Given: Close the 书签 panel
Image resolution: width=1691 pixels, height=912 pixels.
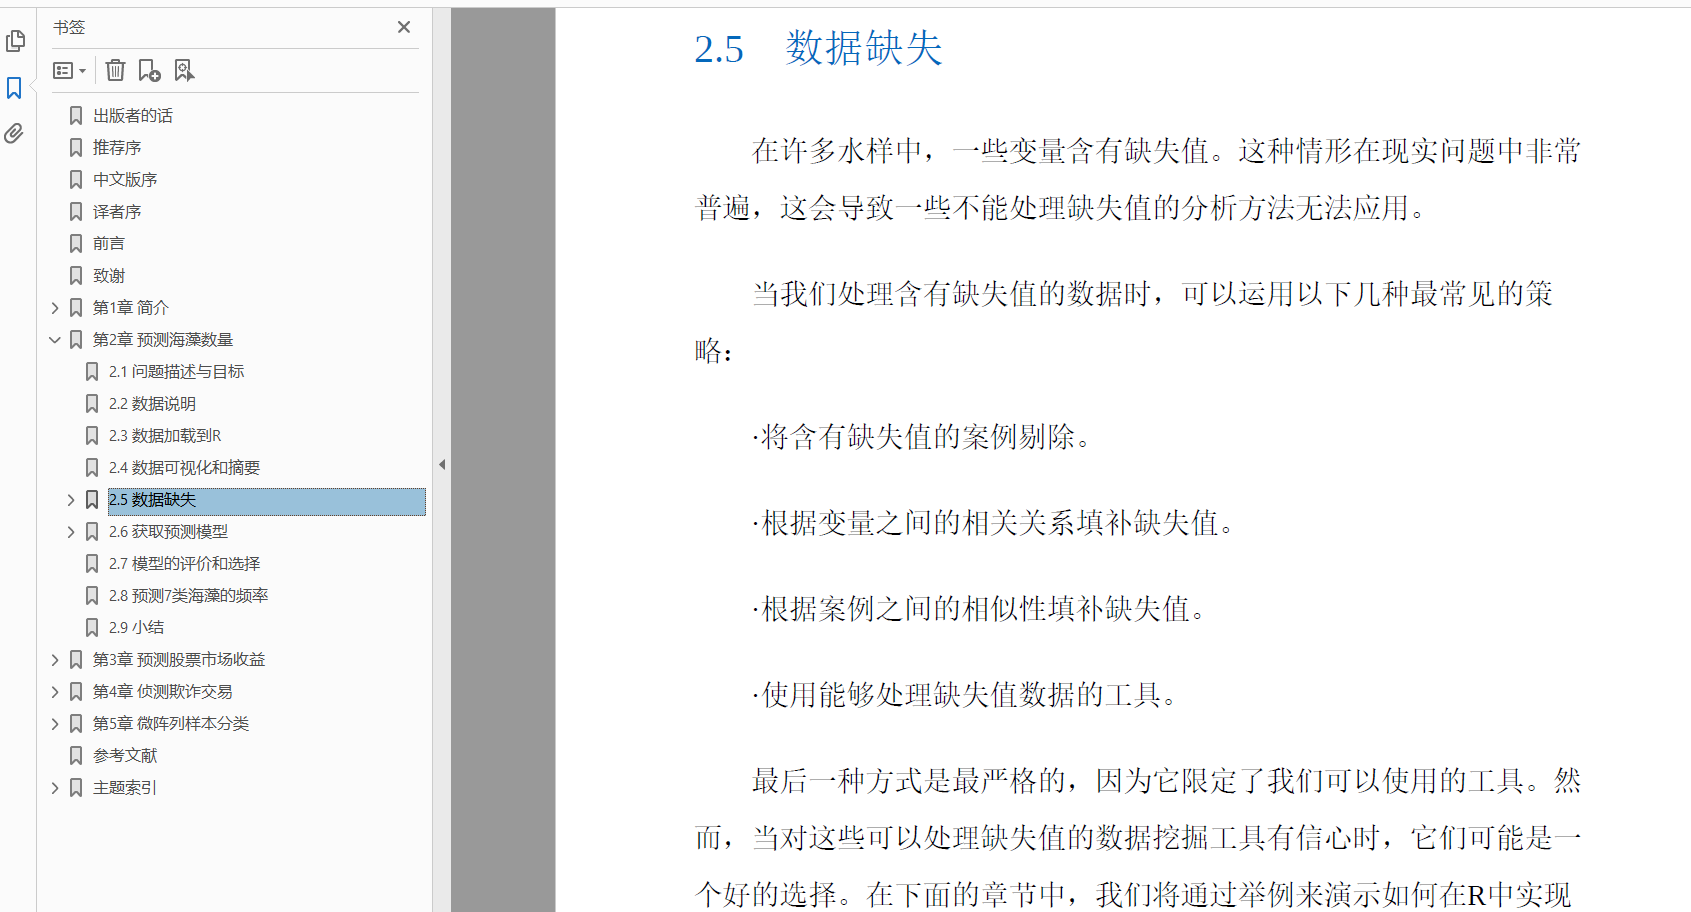Looking at the screenshot, I should pos(404,27).
